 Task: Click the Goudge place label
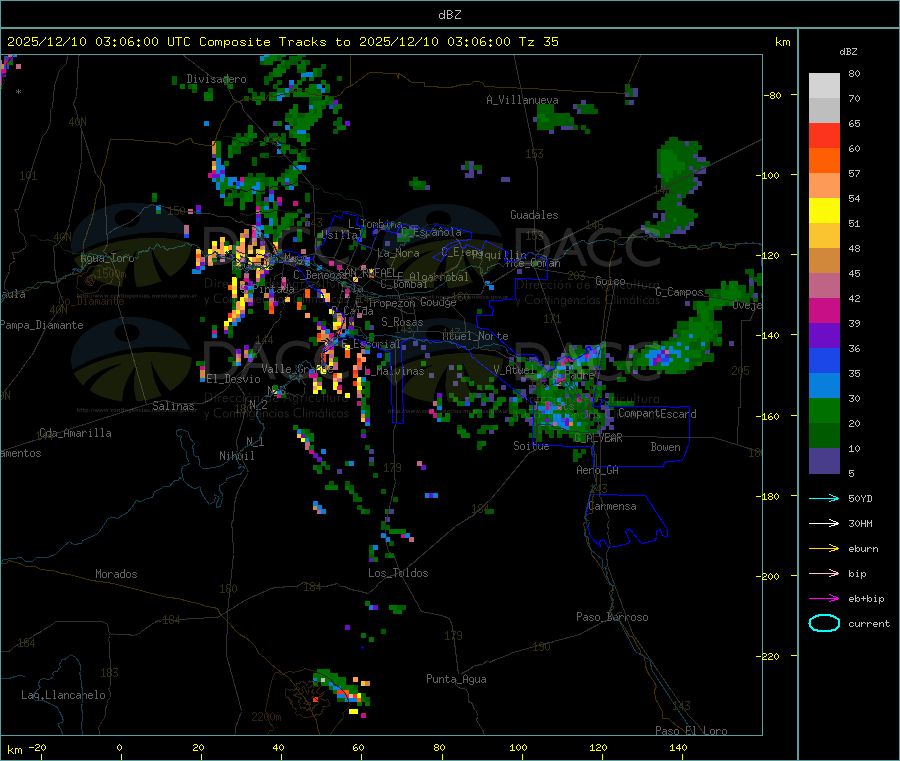439,302
